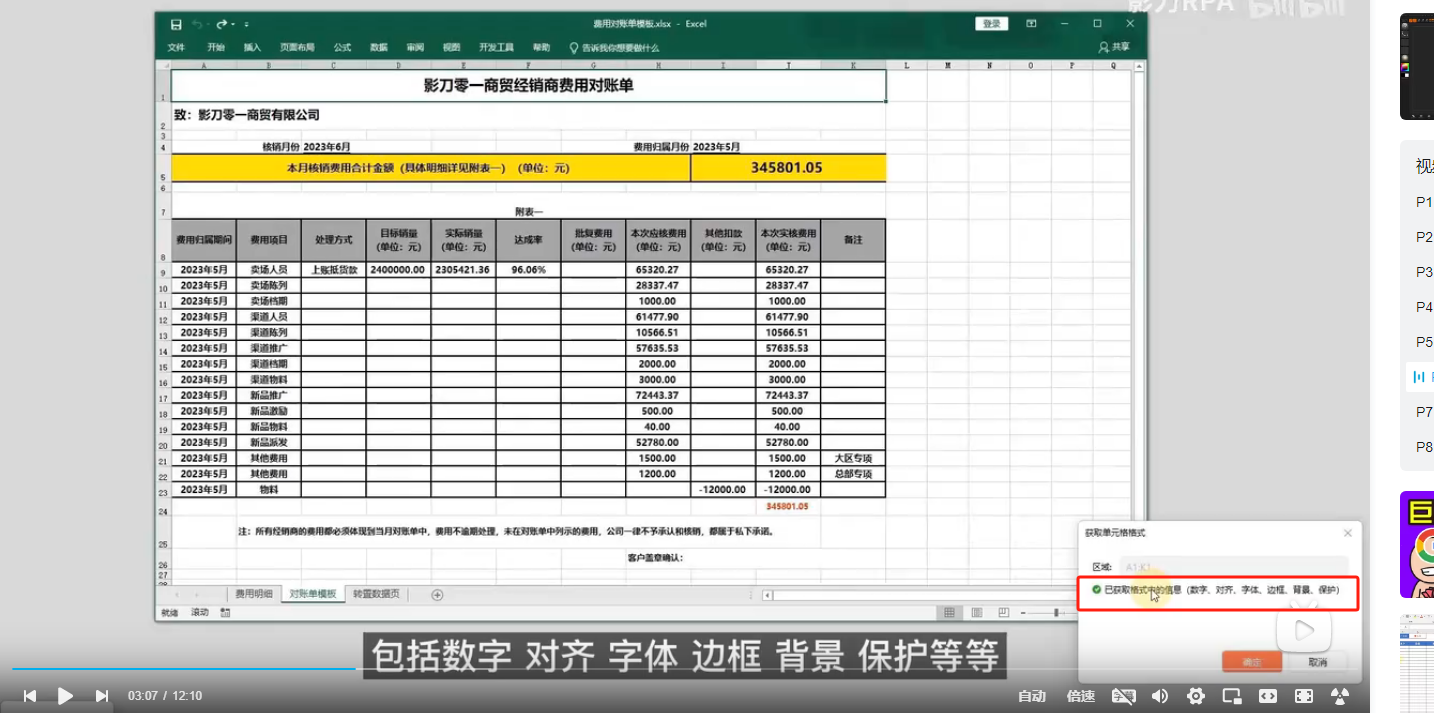This screenshot has width=1434, height=713.
Task: Click the redo arrow in Excel
Action: (221, 24)
